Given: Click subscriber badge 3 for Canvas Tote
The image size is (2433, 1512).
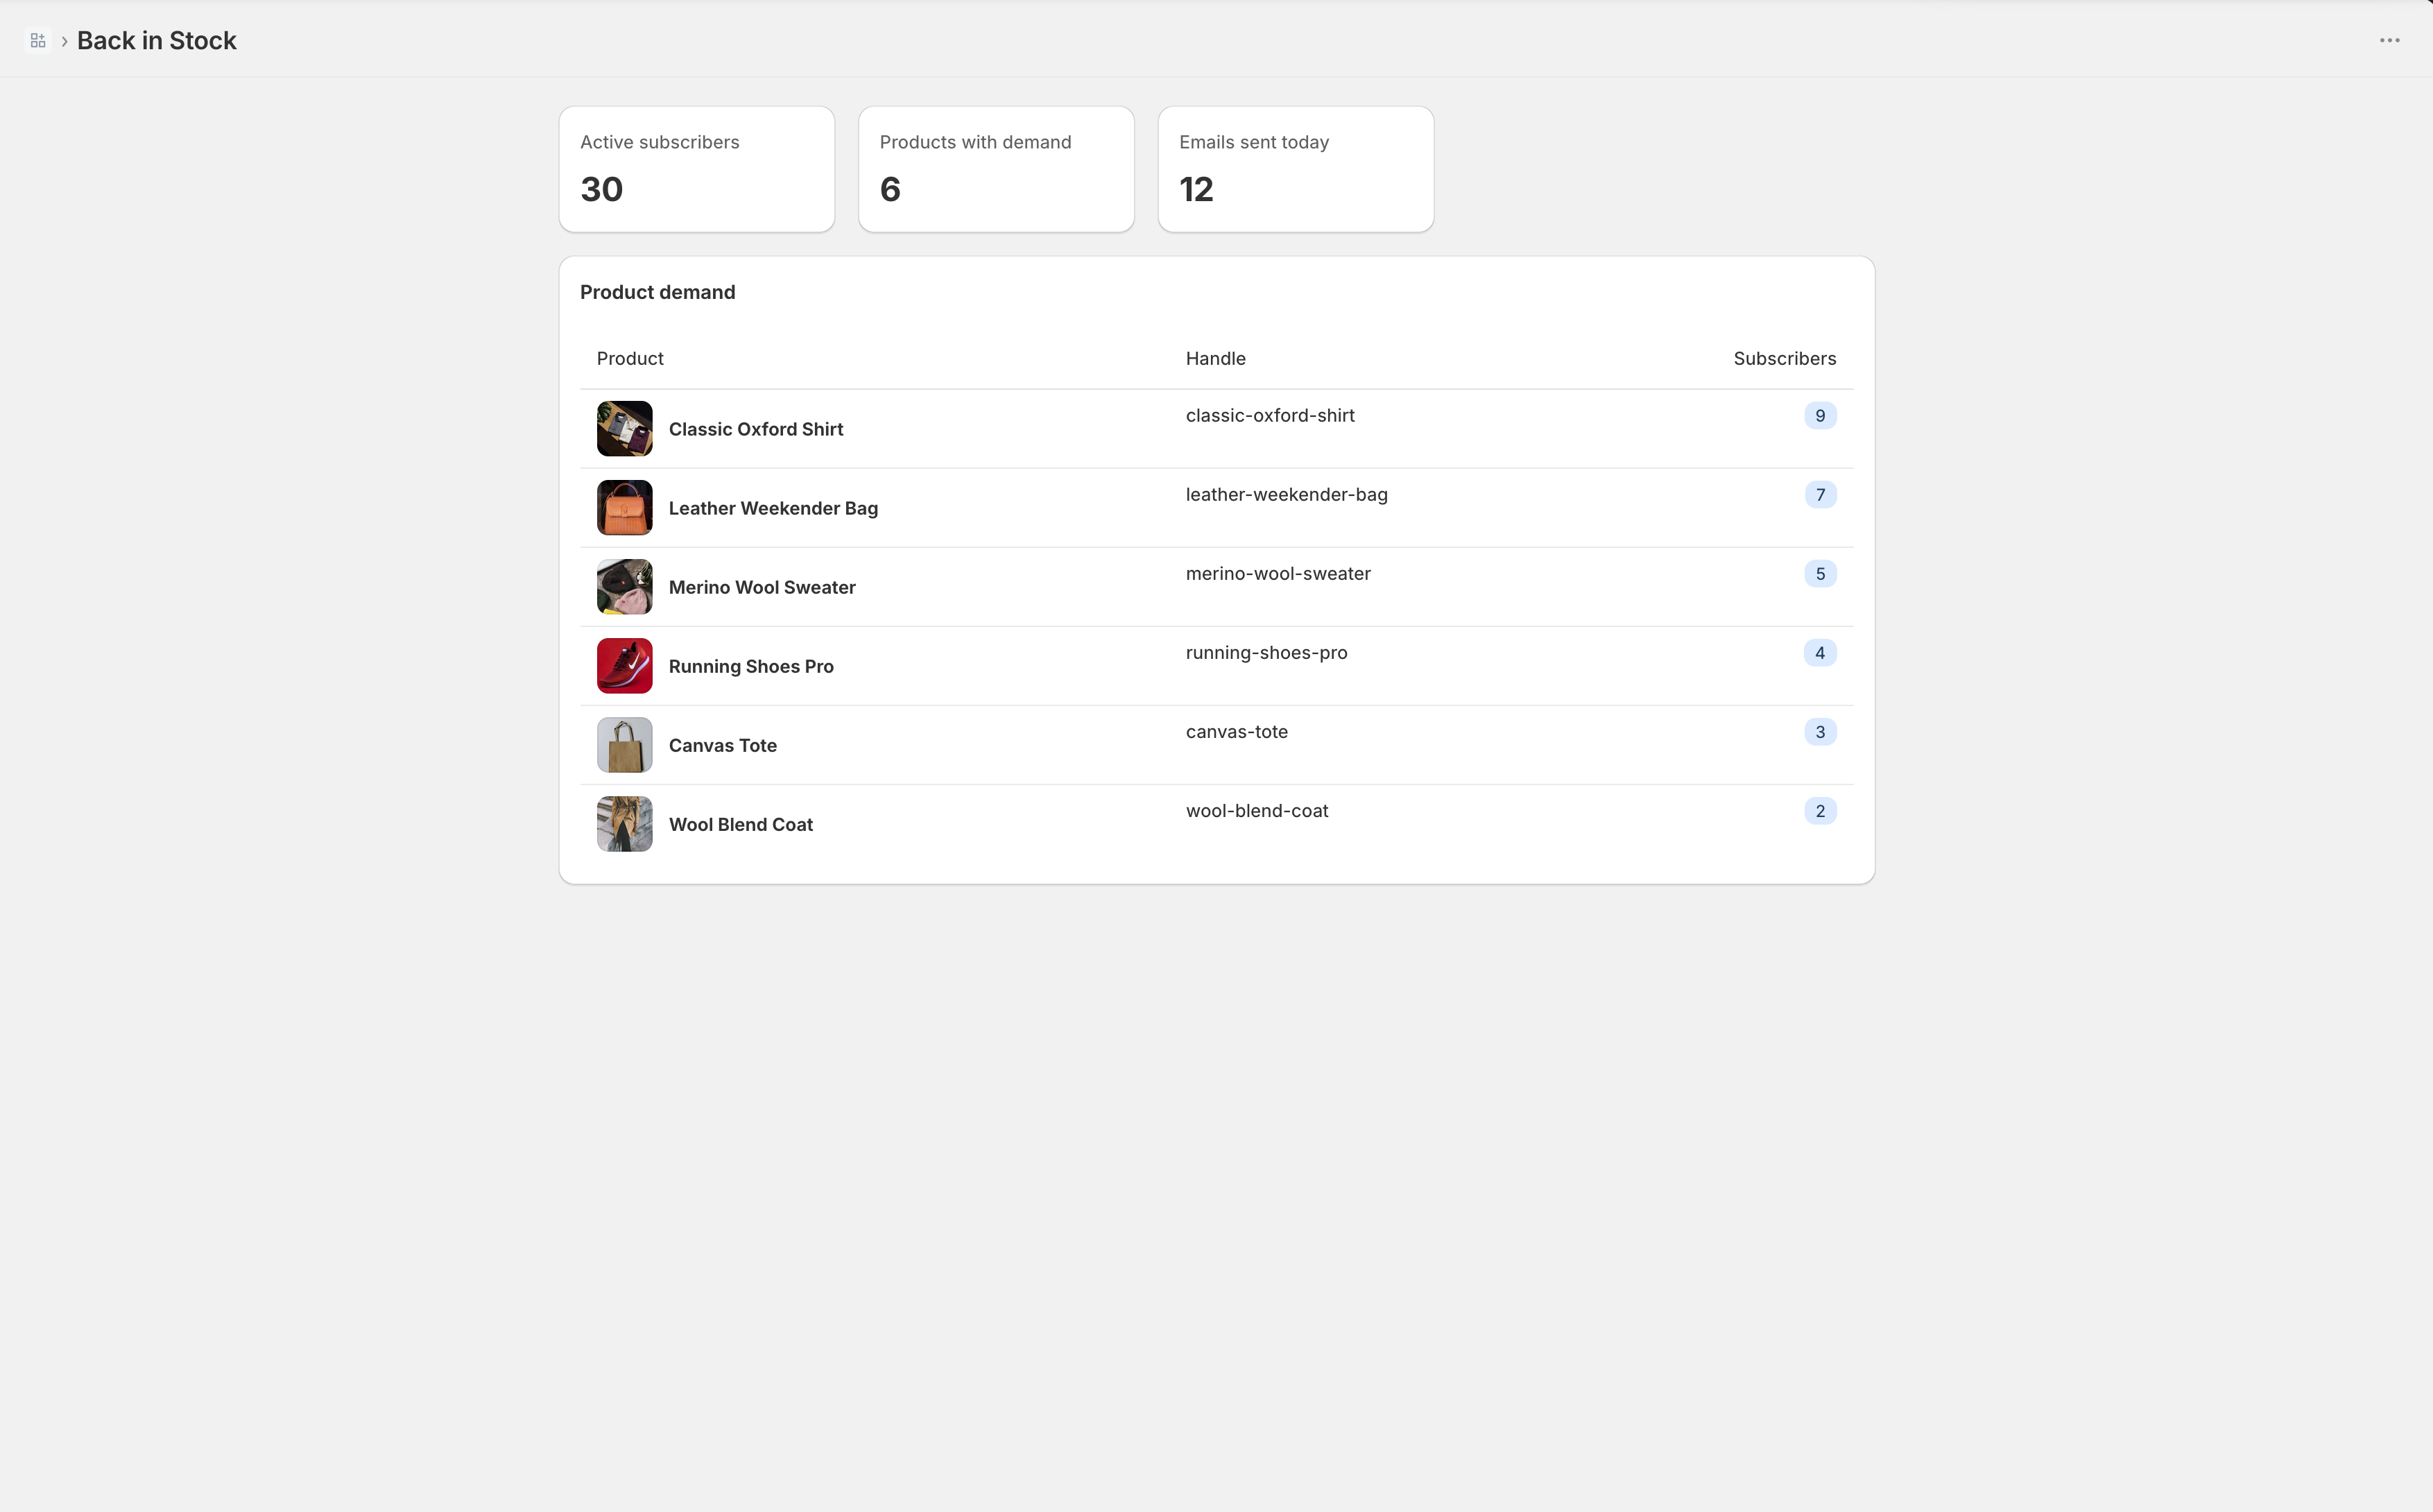Looking at the screenshot, I should (x=1820, y=732).
